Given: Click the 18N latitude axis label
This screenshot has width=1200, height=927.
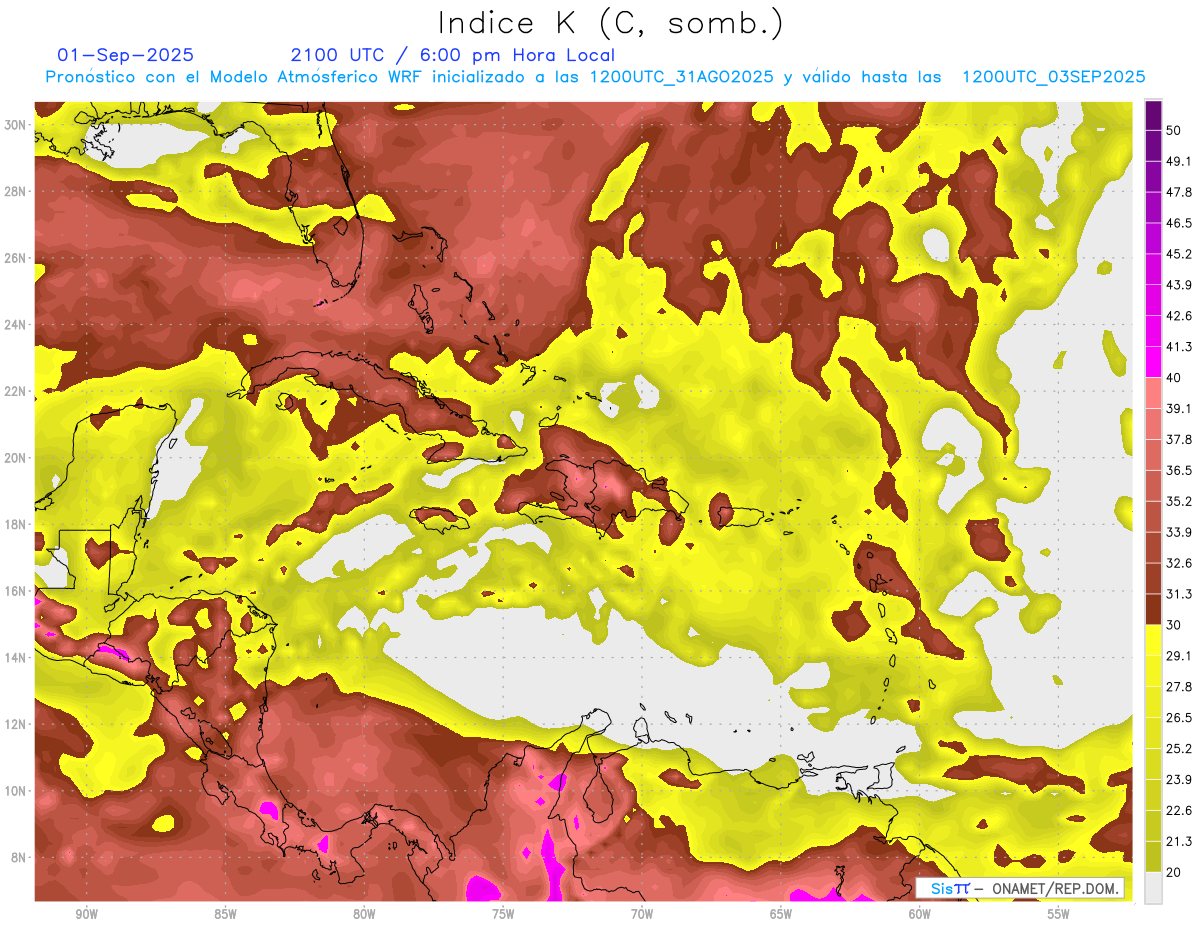Looking at the screenshot, I should [x=15, y=524].
